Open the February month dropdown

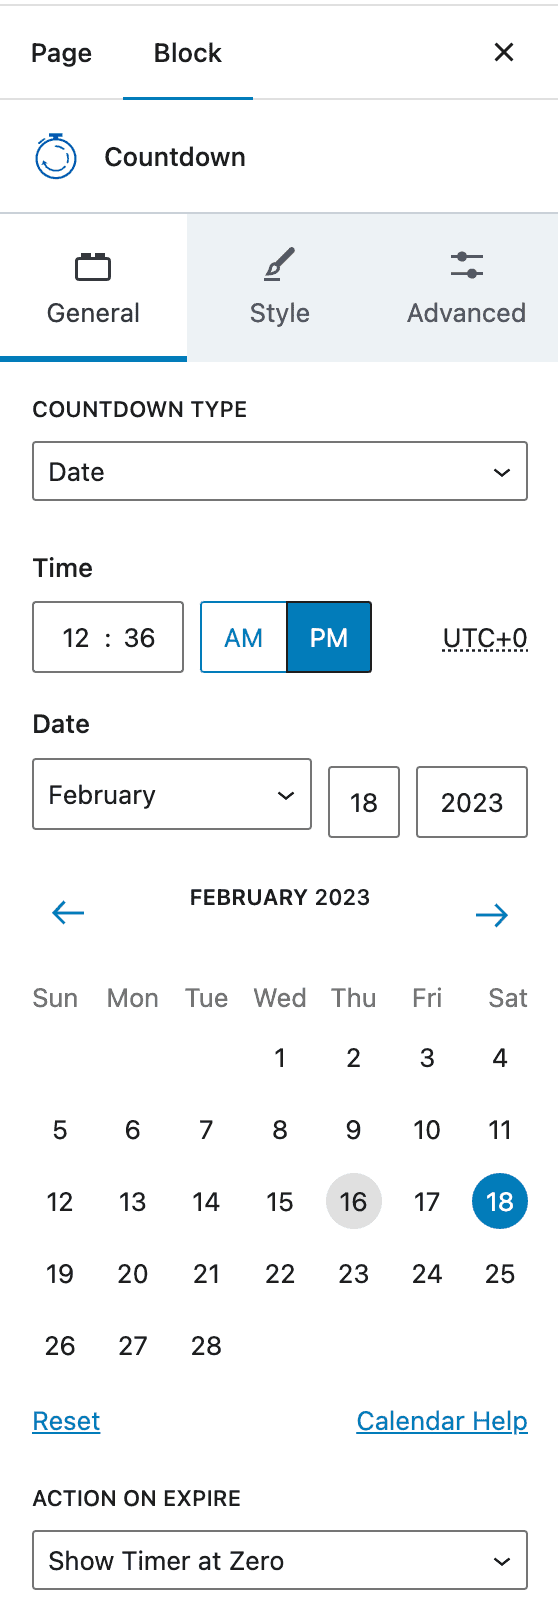coord(172,794)
